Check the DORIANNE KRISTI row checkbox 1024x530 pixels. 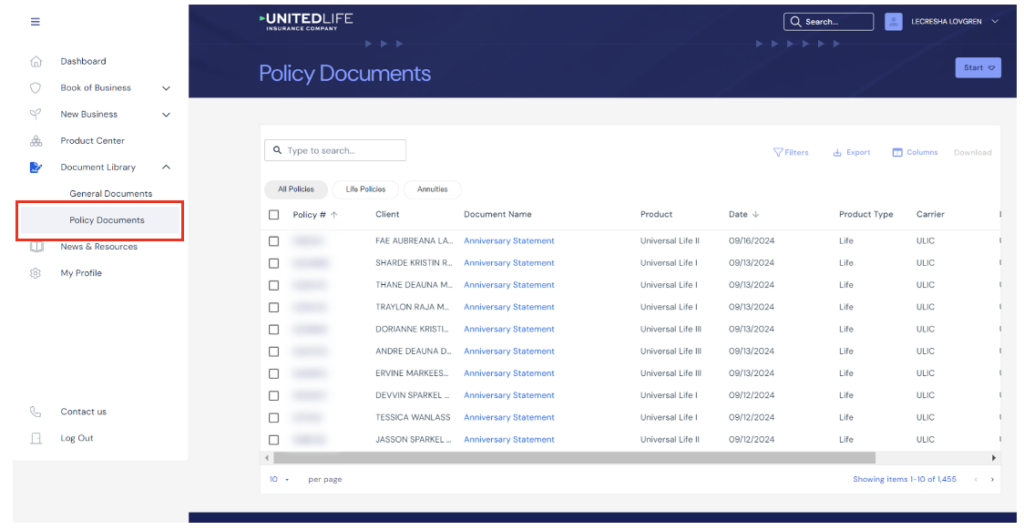point(274,330)
